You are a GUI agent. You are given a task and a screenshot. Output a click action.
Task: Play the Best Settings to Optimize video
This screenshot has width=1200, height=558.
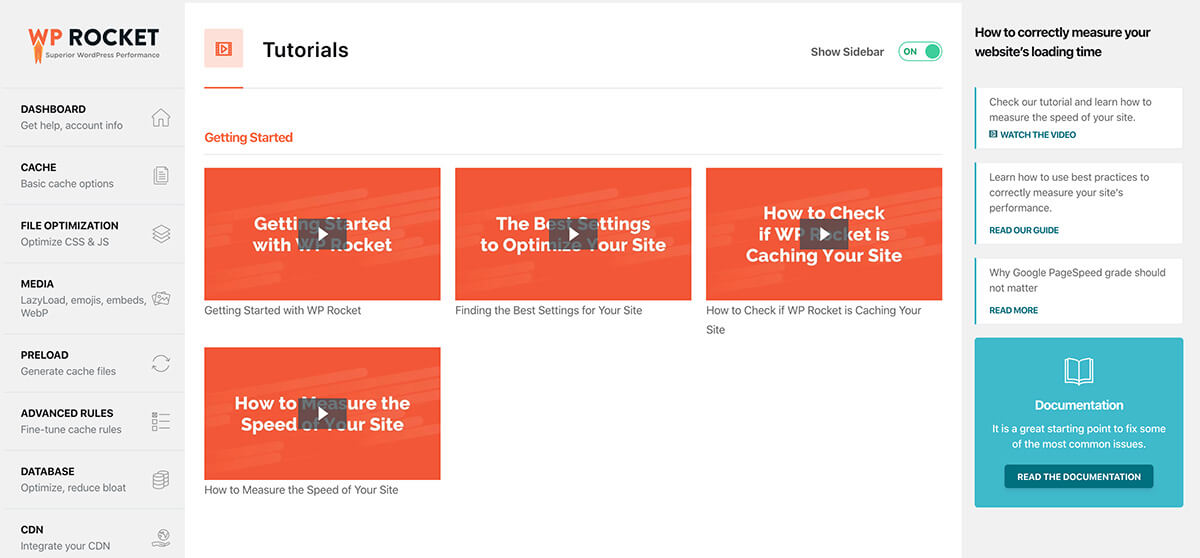tap(573, 234)
